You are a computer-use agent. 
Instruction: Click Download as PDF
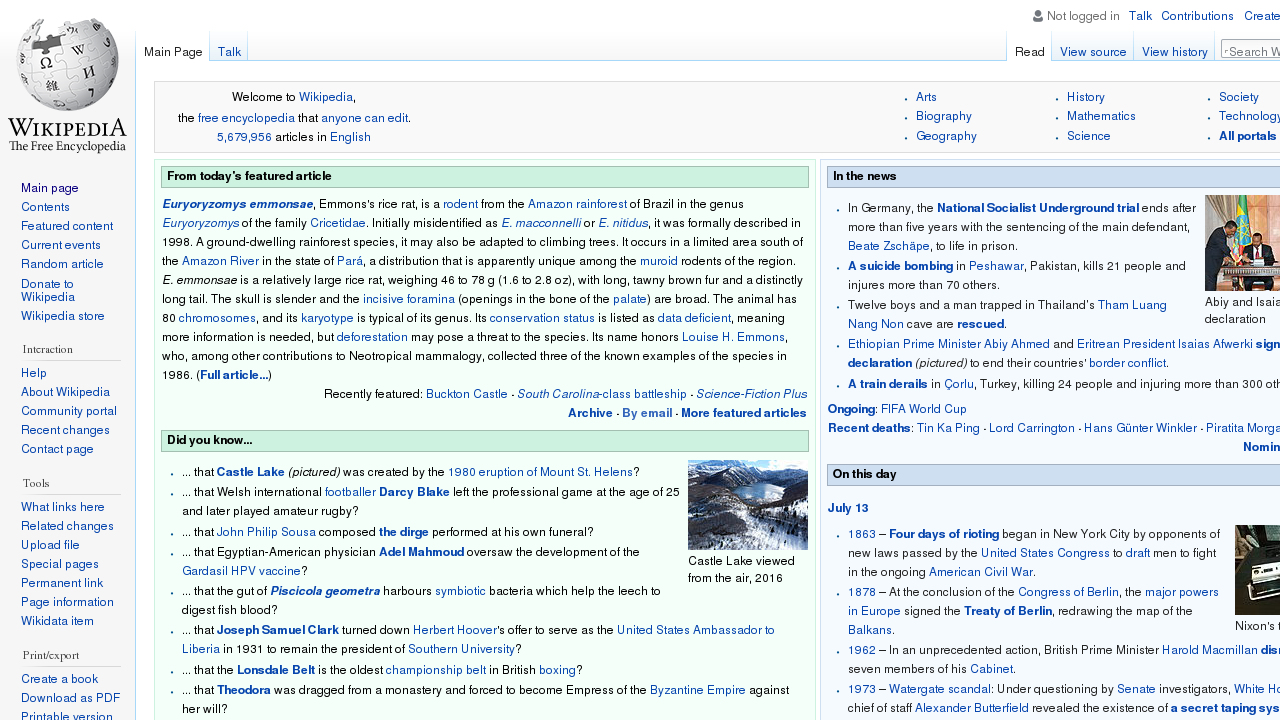(x=71, y=698)
